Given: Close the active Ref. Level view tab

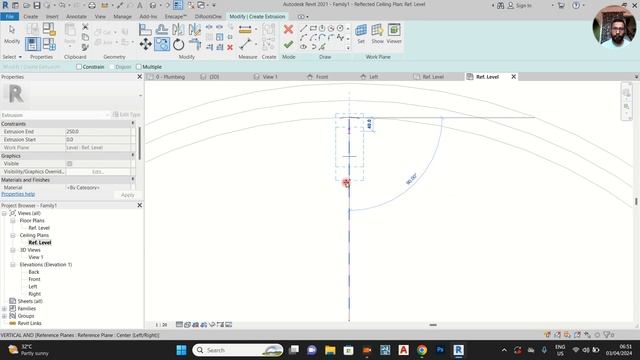Looking at the screenshot, I should [x=514, y=77].
